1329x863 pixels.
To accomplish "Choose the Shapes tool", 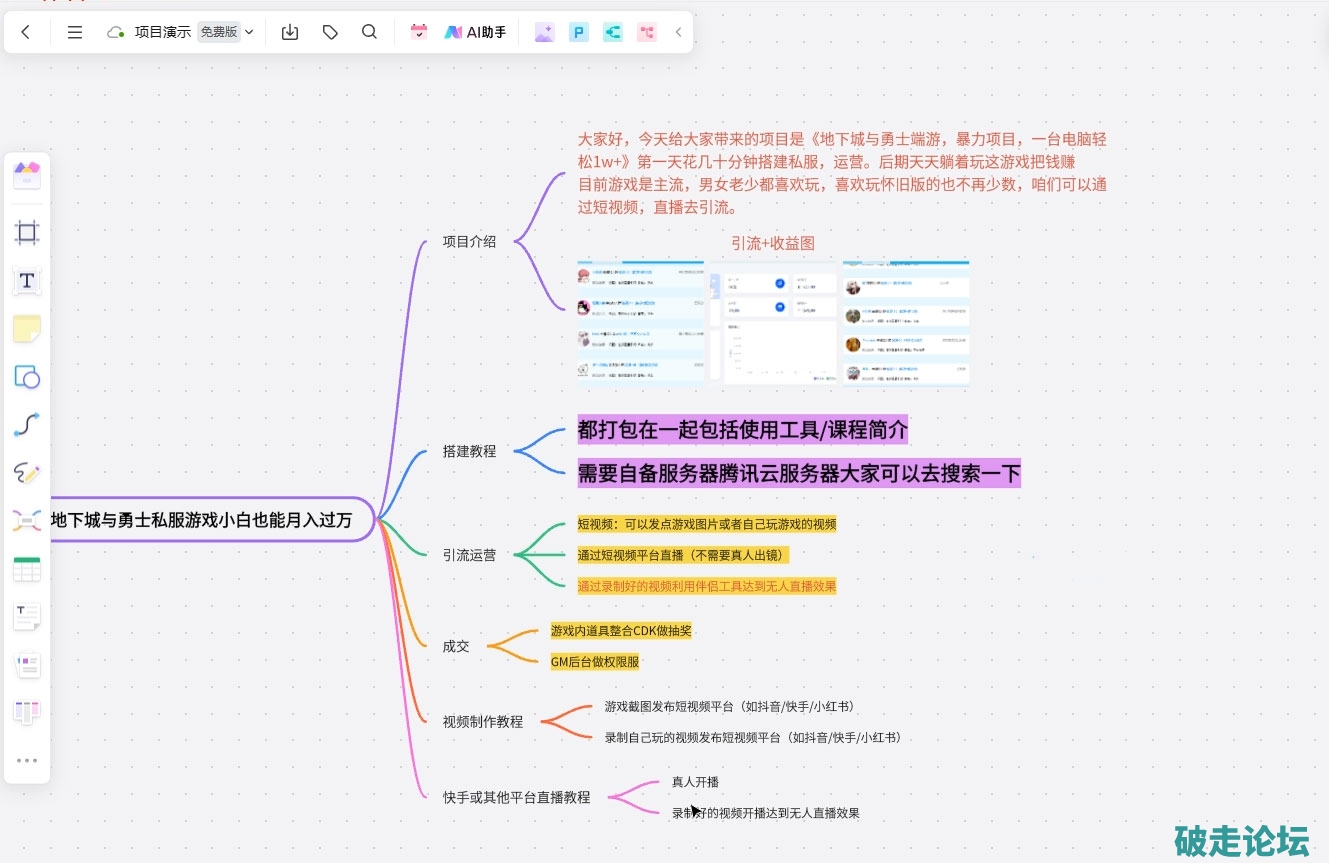I will click(x=27, y=377).
